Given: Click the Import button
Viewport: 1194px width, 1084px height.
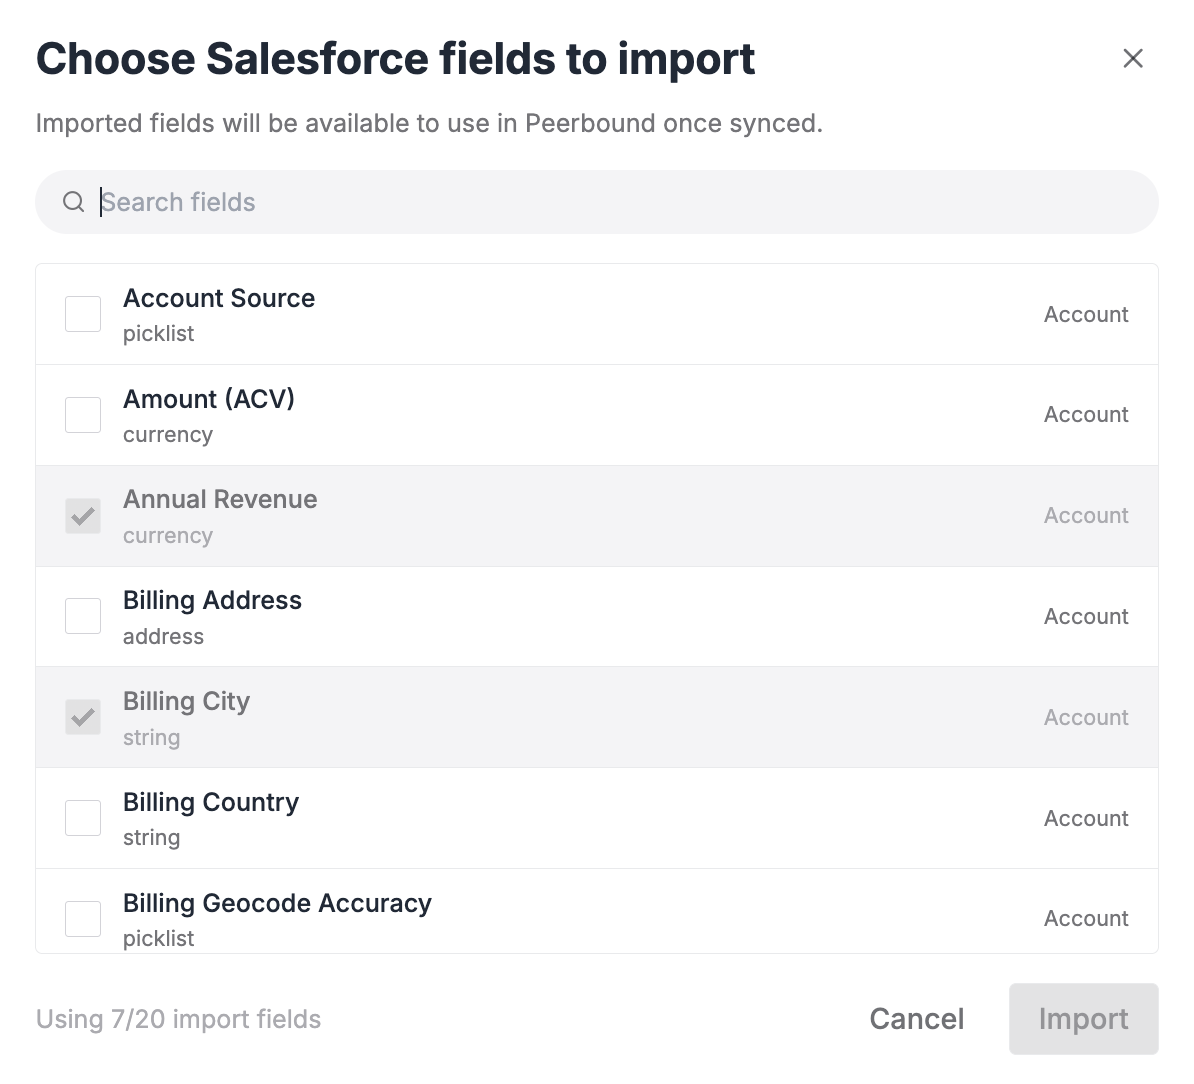Looking at the screenshot, I should point(1084,1019).
